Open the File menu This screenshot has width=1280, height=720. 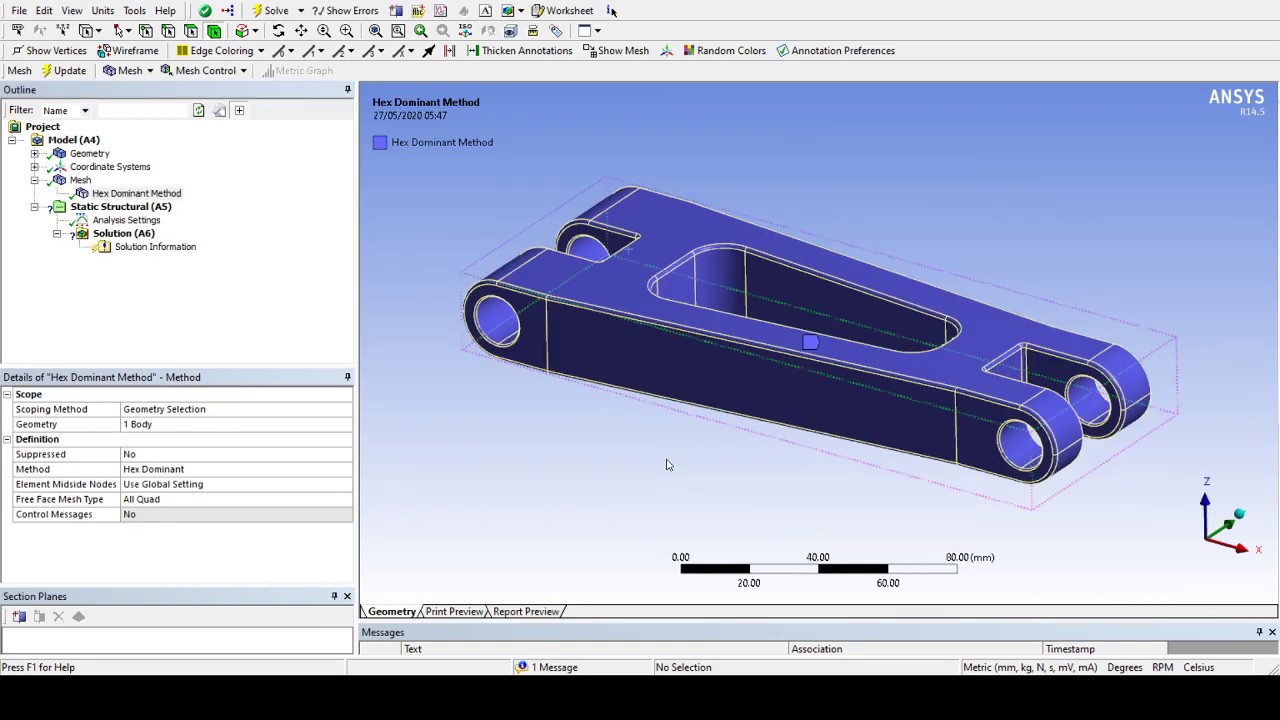coord(19,11)
